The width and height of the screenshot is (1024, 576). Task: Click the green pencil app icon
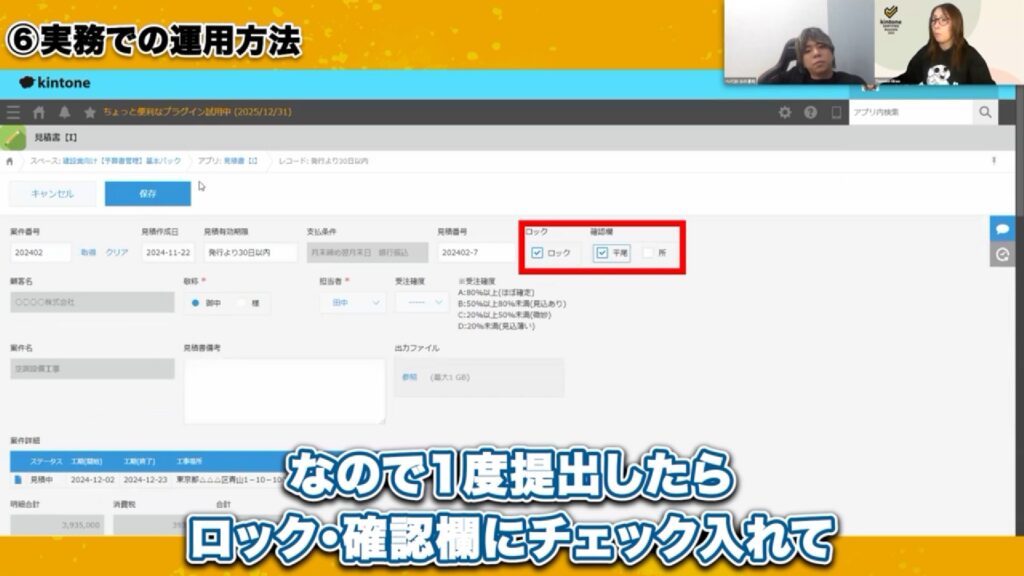12,138
